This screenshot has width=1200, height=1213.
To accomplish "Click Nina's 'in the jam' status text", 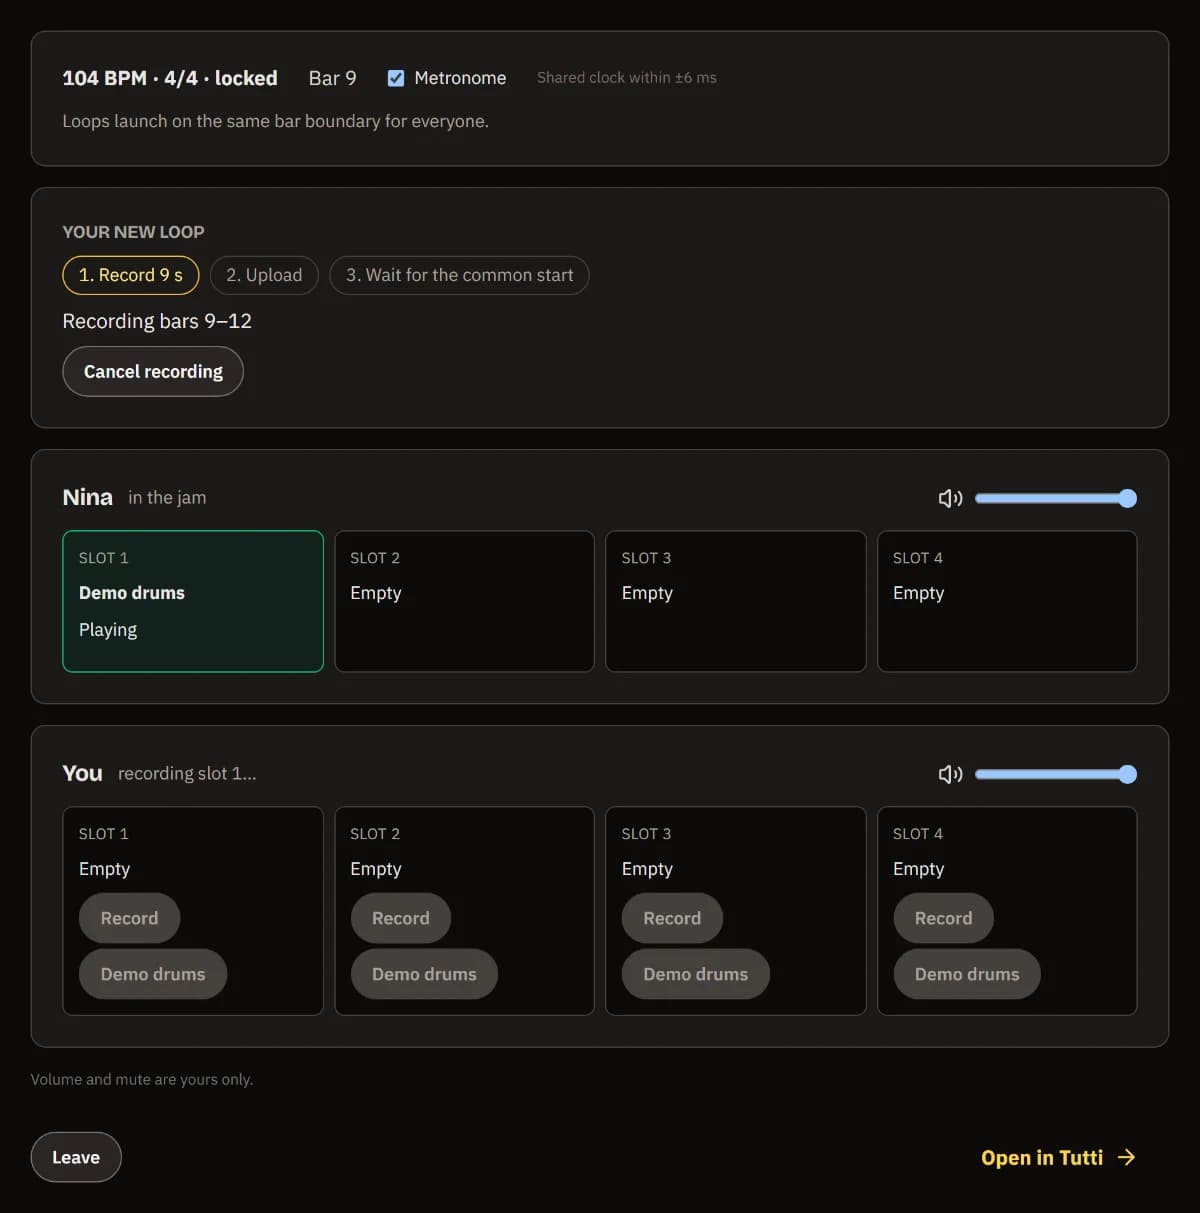I will (167, 498).
